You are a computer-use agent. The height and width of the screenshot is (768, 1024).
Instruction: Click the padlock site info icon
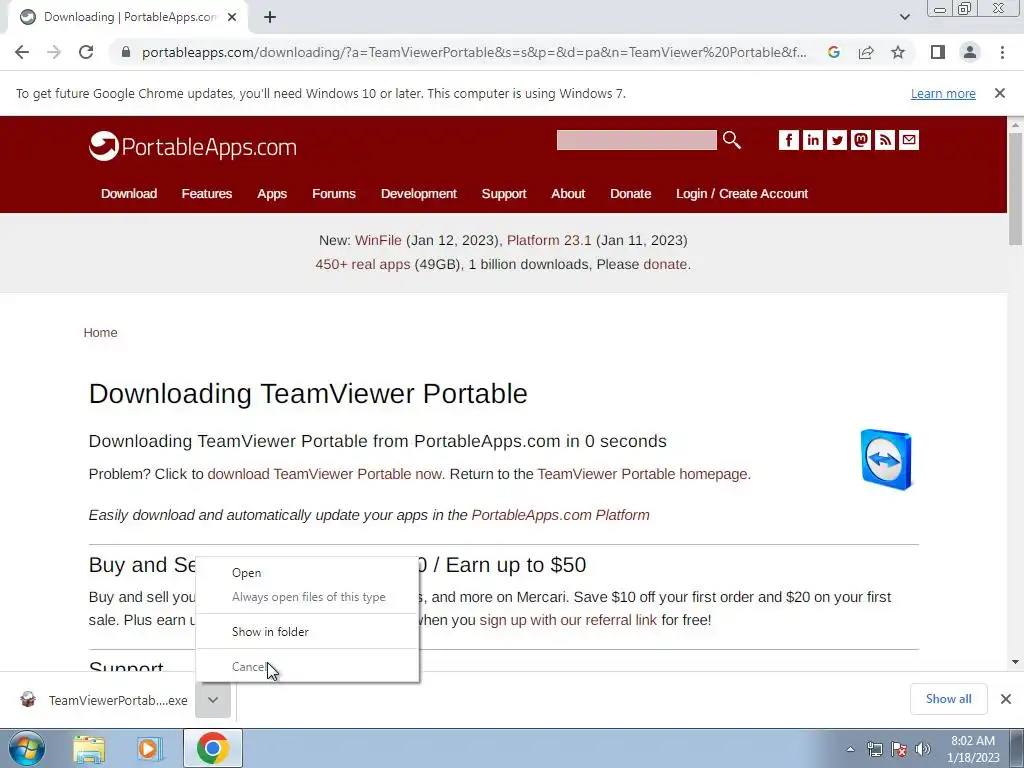pyautogui.click(x=126, y=52)
